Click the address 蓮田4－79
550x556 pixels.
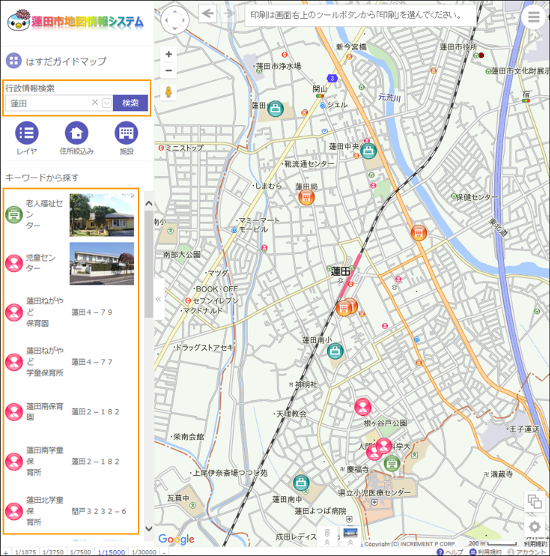pos(92,312)
